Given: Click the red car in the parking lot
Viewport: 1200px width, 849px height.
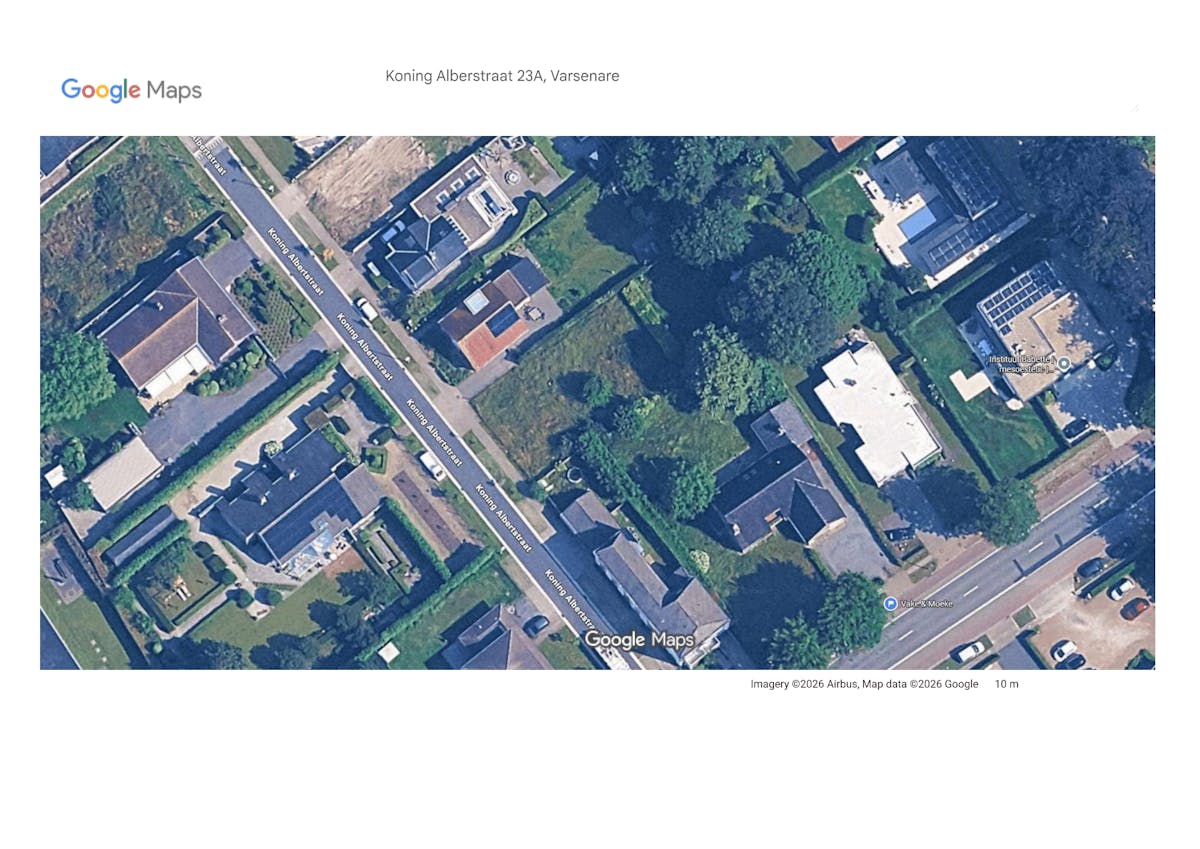Looking at the screenshot, I should pos(1134,608).
